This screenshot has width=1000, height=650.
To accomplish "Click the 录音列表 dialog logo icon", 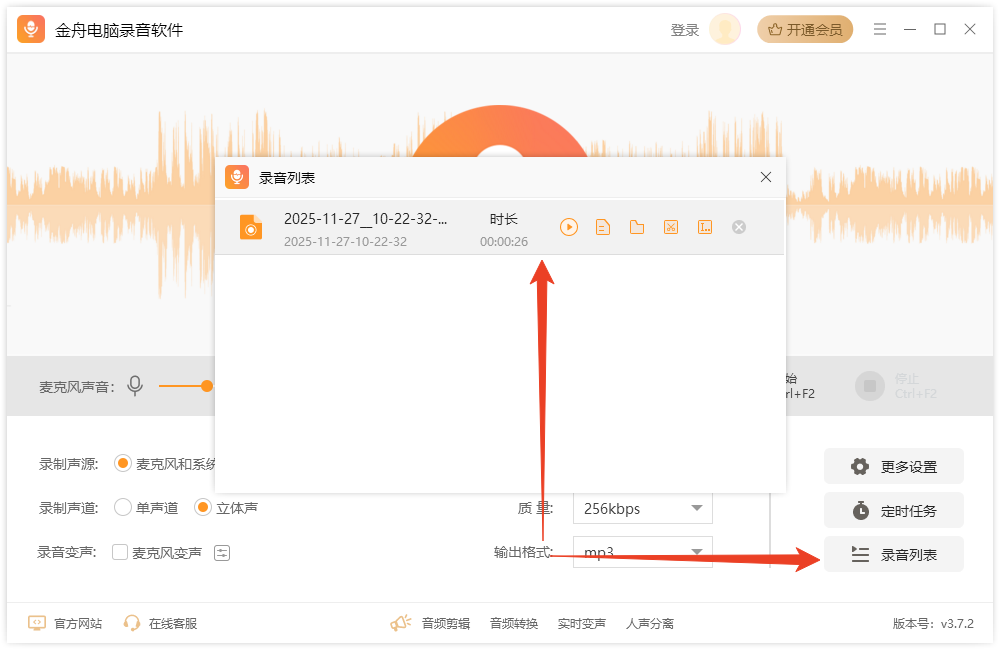I will pos(237,177).
